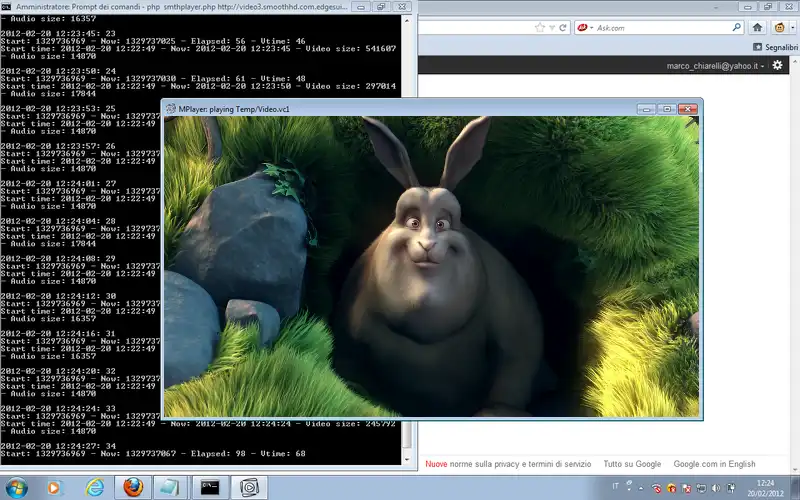Click the command prompt scrollbar thumb

(407, 434)
